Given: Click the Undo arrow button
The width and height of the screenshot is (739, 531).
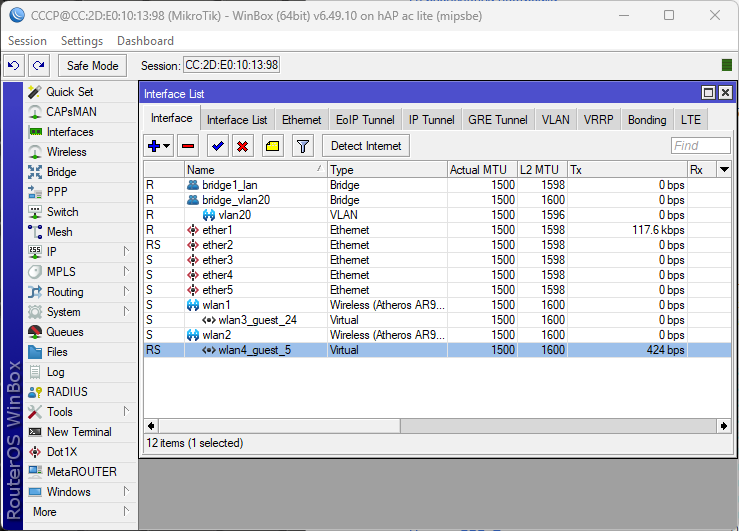Looking at the screenshot, I should (x=14, y=65).
